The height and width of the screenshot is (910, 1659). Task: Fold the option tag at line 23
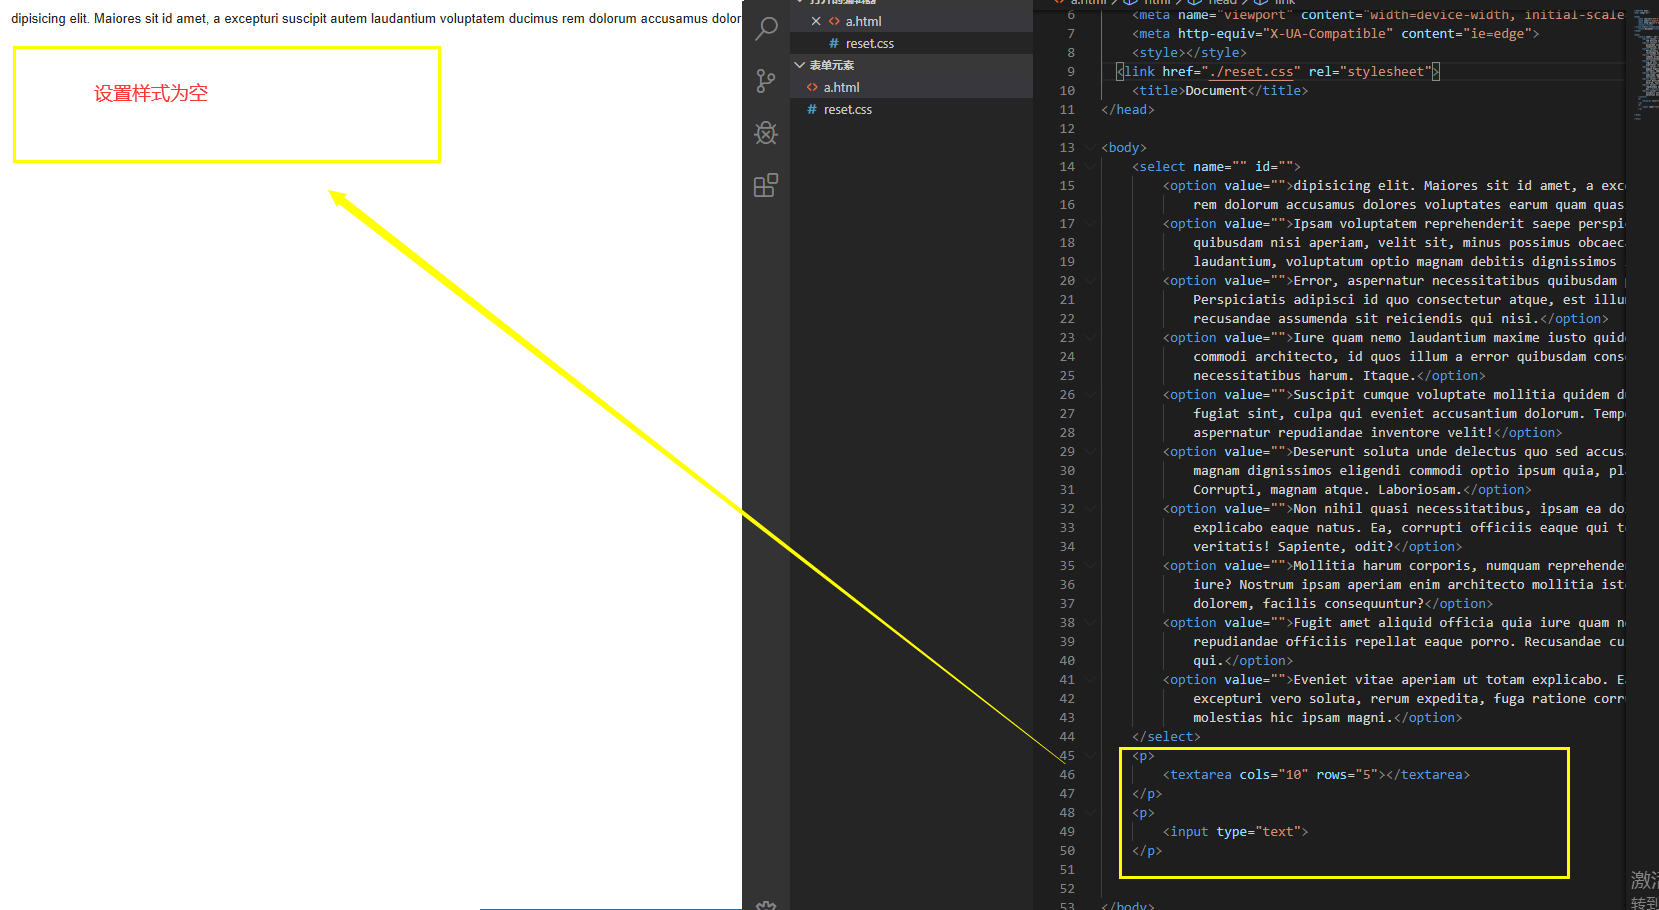pos(1091,337)
